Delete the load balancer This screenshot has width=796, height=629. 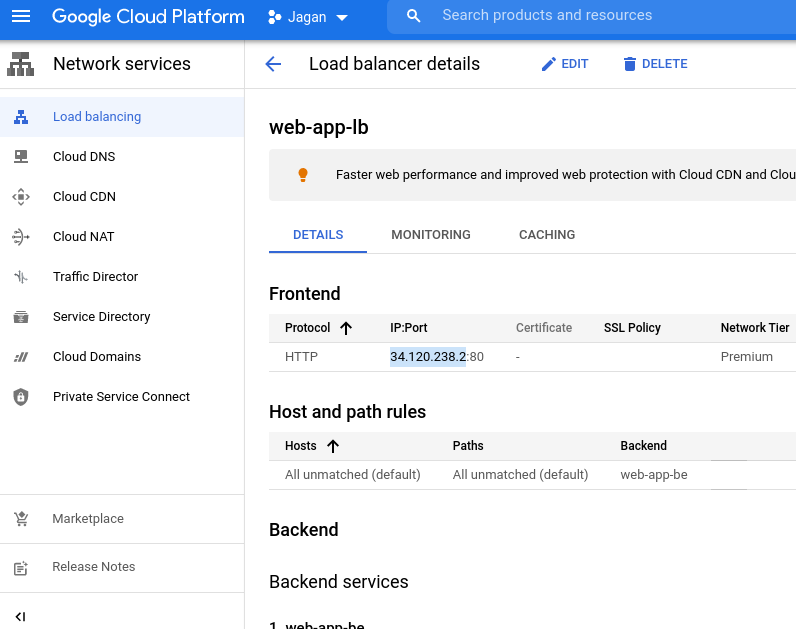click(x=655, y=64)
